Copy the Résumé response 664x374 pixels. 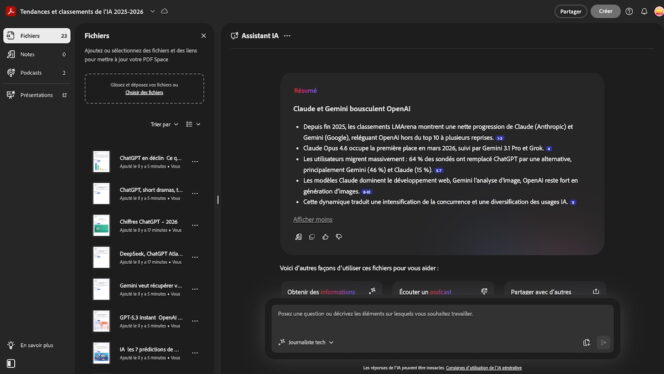(x=312, y=237)
